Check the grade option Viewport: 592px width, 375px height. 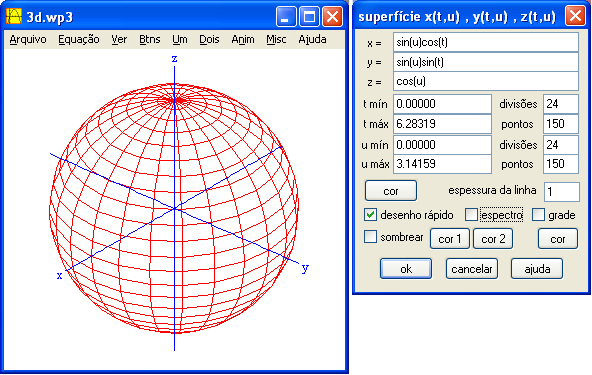(x=538, y=215)
